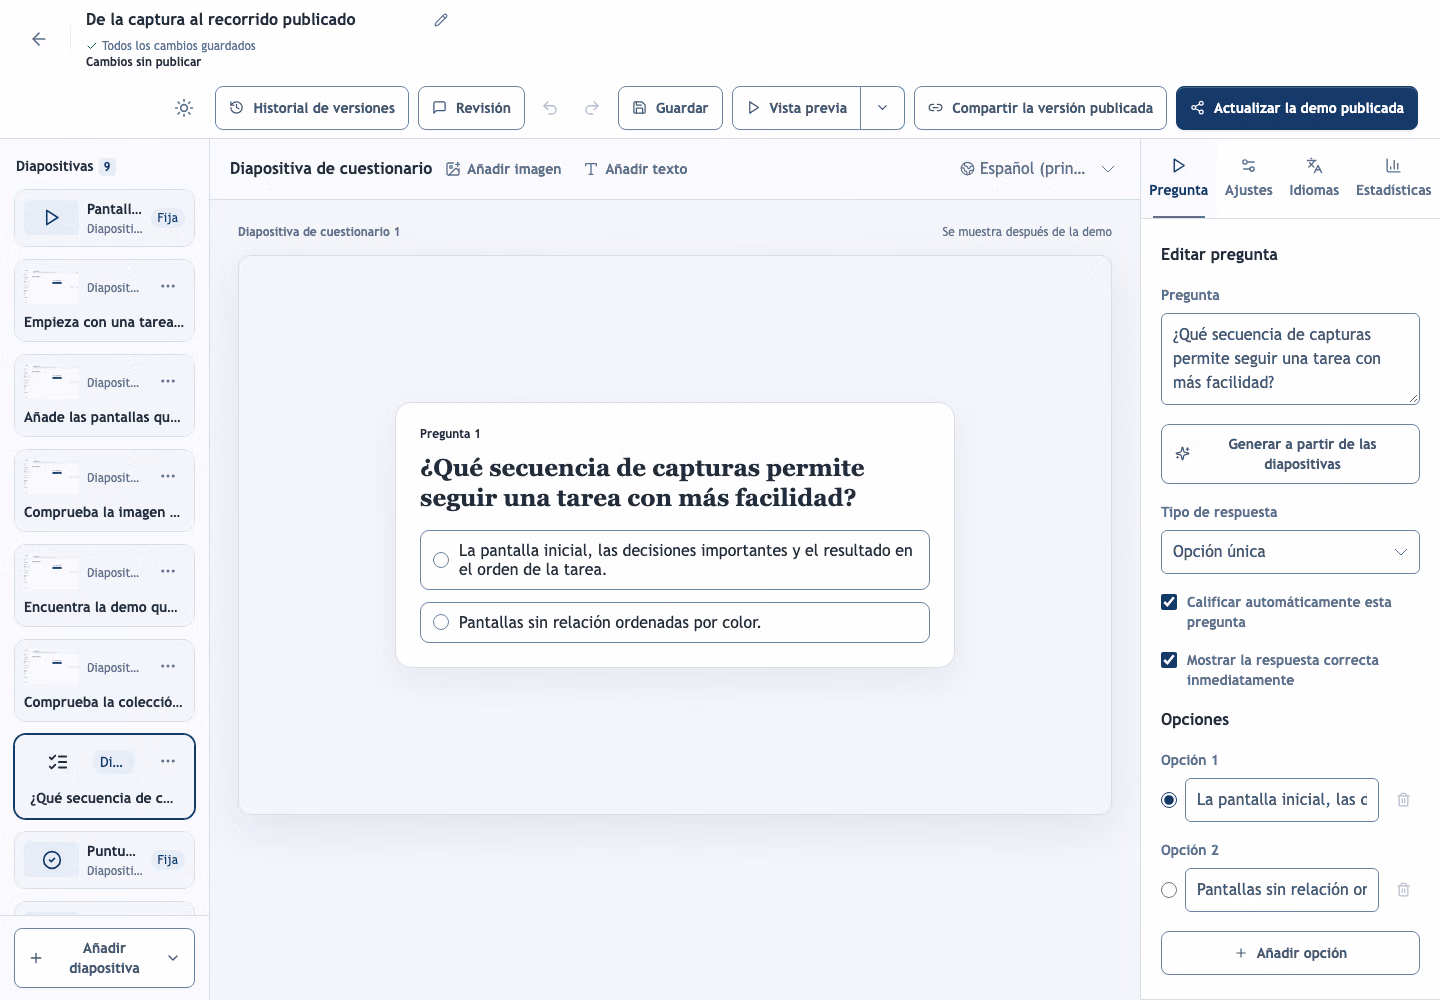The width and height of the screenshot is (1440, 1000).
Task: Click Añadir imagen in the slide header
Action: click(504, 169)
